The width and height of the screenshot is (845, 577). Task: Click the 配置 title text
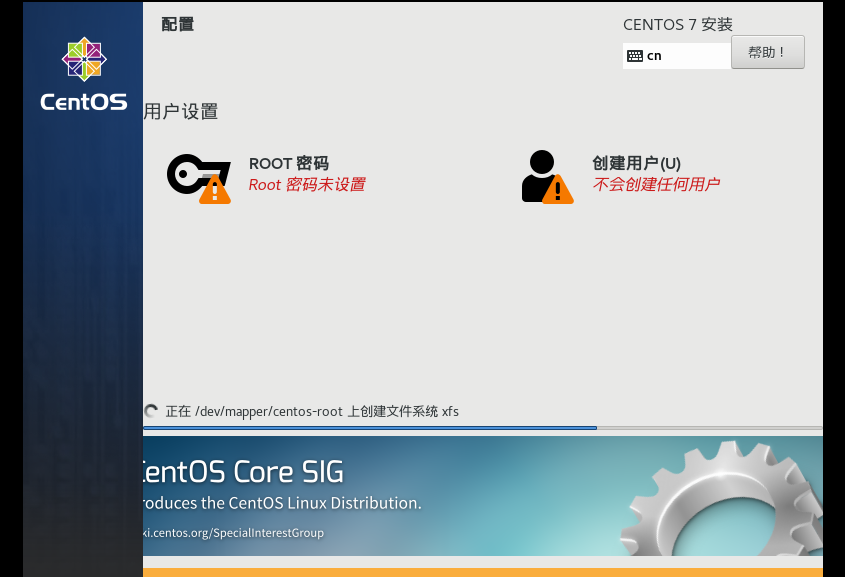(x=177, y=24)
